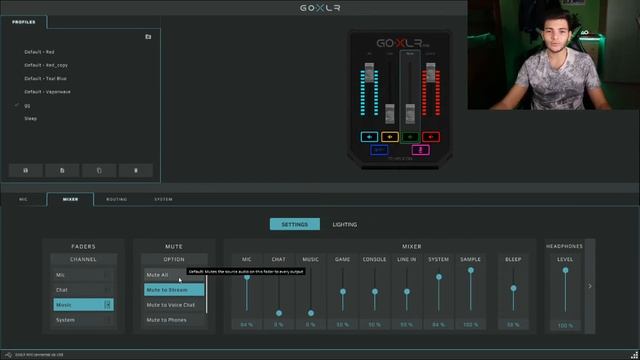This screenshot has height=360, width=640.
Task: Click the Lighting button
Action: pyautogui.click(x=345, y=224)
